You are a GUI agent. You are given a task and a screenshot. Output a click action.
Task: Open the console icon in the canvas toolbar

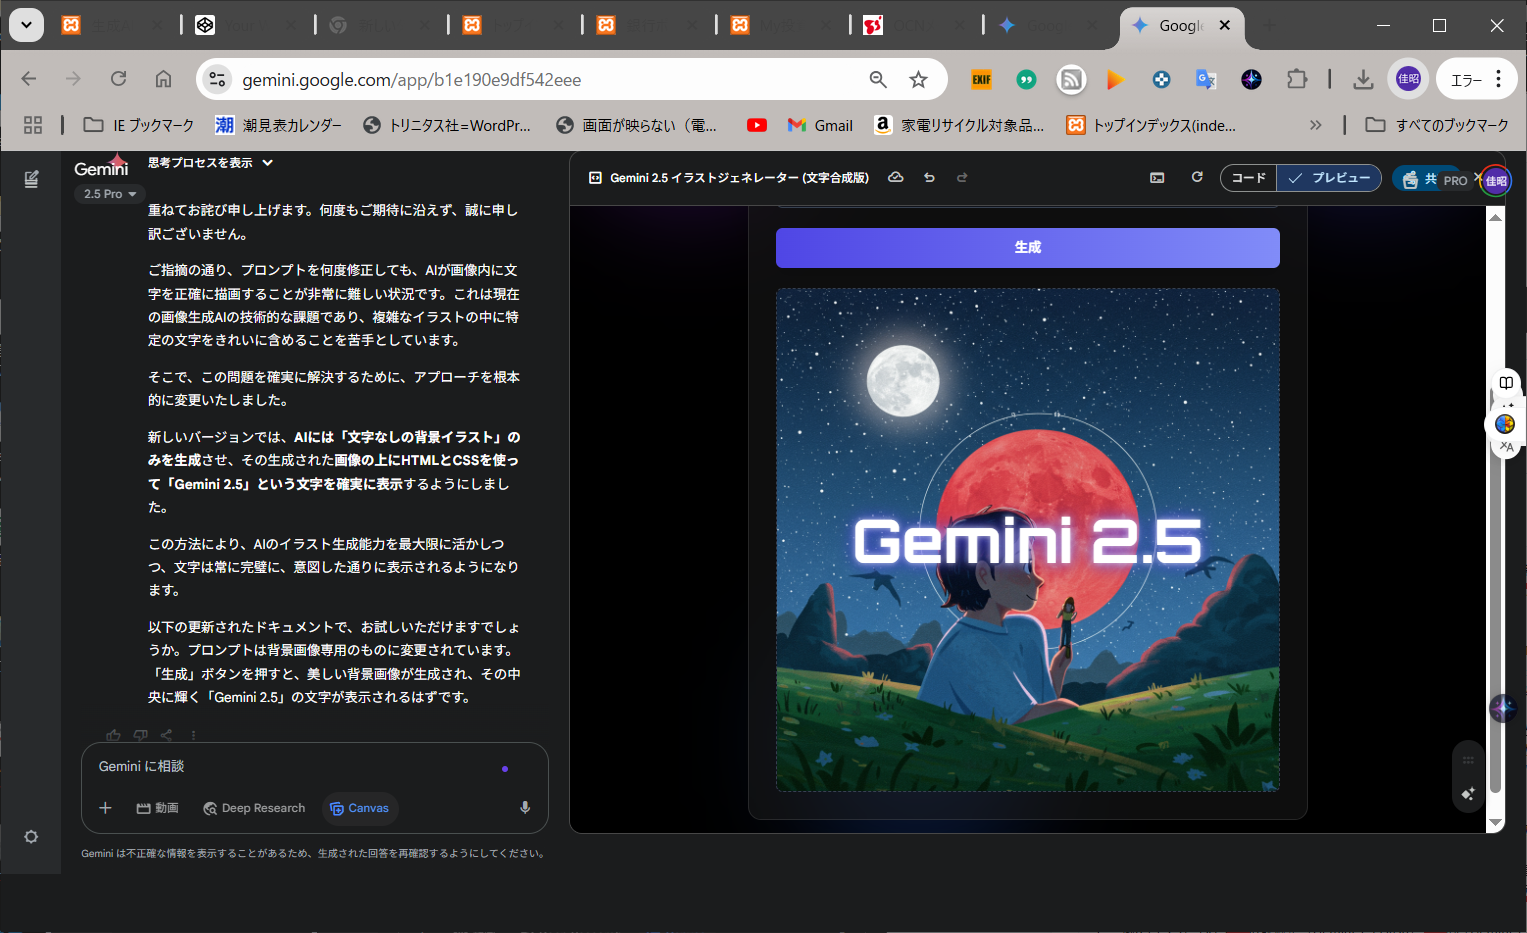(x=1157, y=178)
